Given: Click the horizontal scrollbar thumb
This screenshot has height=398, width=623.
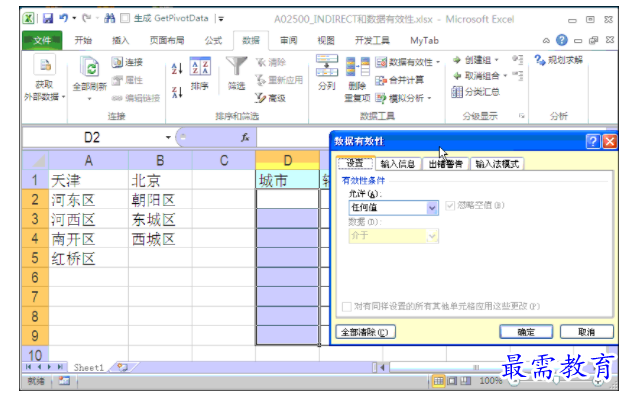Looking at the screenshot, I should pyautogui.click(x=476, y=367).
